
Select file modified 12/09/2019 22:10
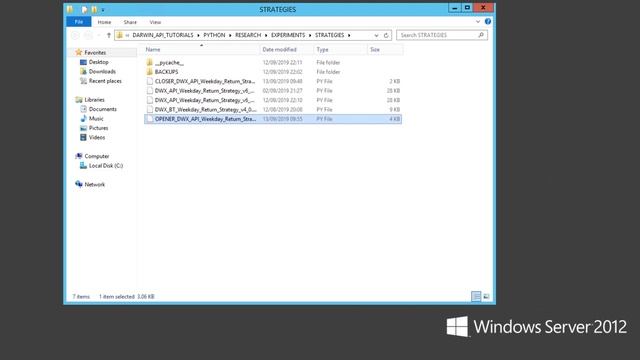point(273,100)
